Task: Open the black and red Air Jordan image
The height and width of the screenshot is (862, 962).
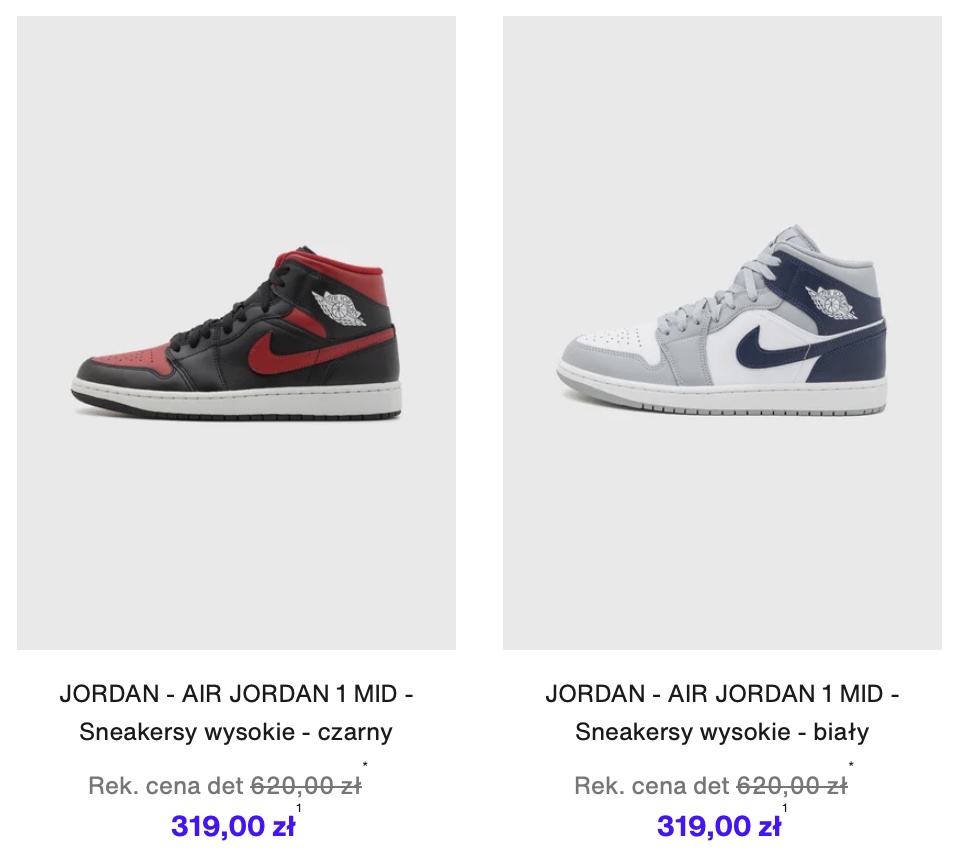Action: 236,333
